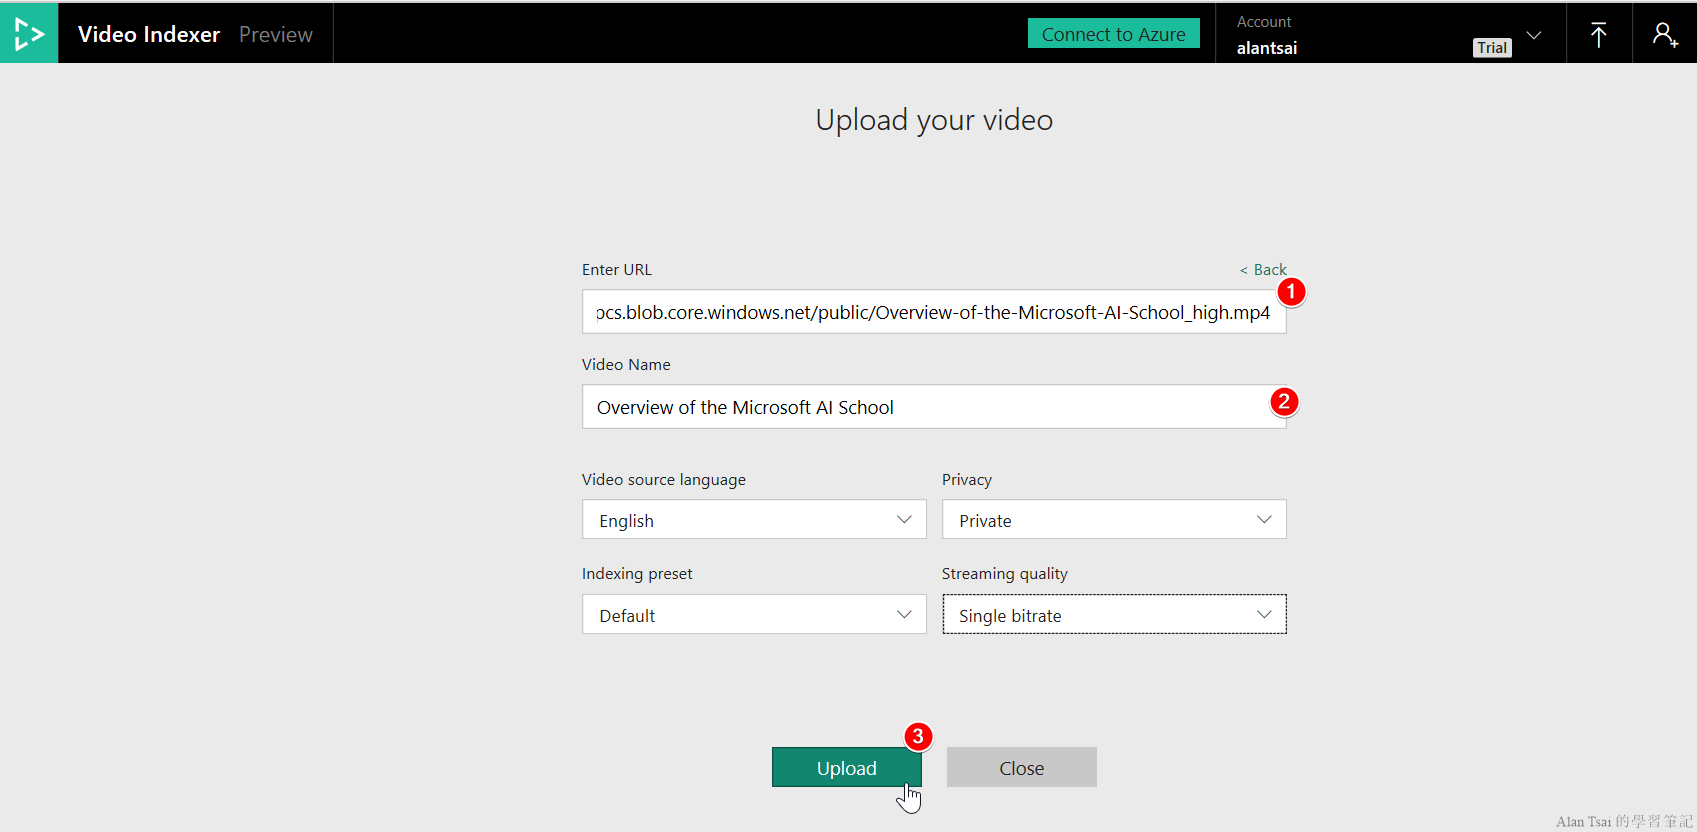
Task: Click the add user icon in header
Action: (x=1664, y=35)
